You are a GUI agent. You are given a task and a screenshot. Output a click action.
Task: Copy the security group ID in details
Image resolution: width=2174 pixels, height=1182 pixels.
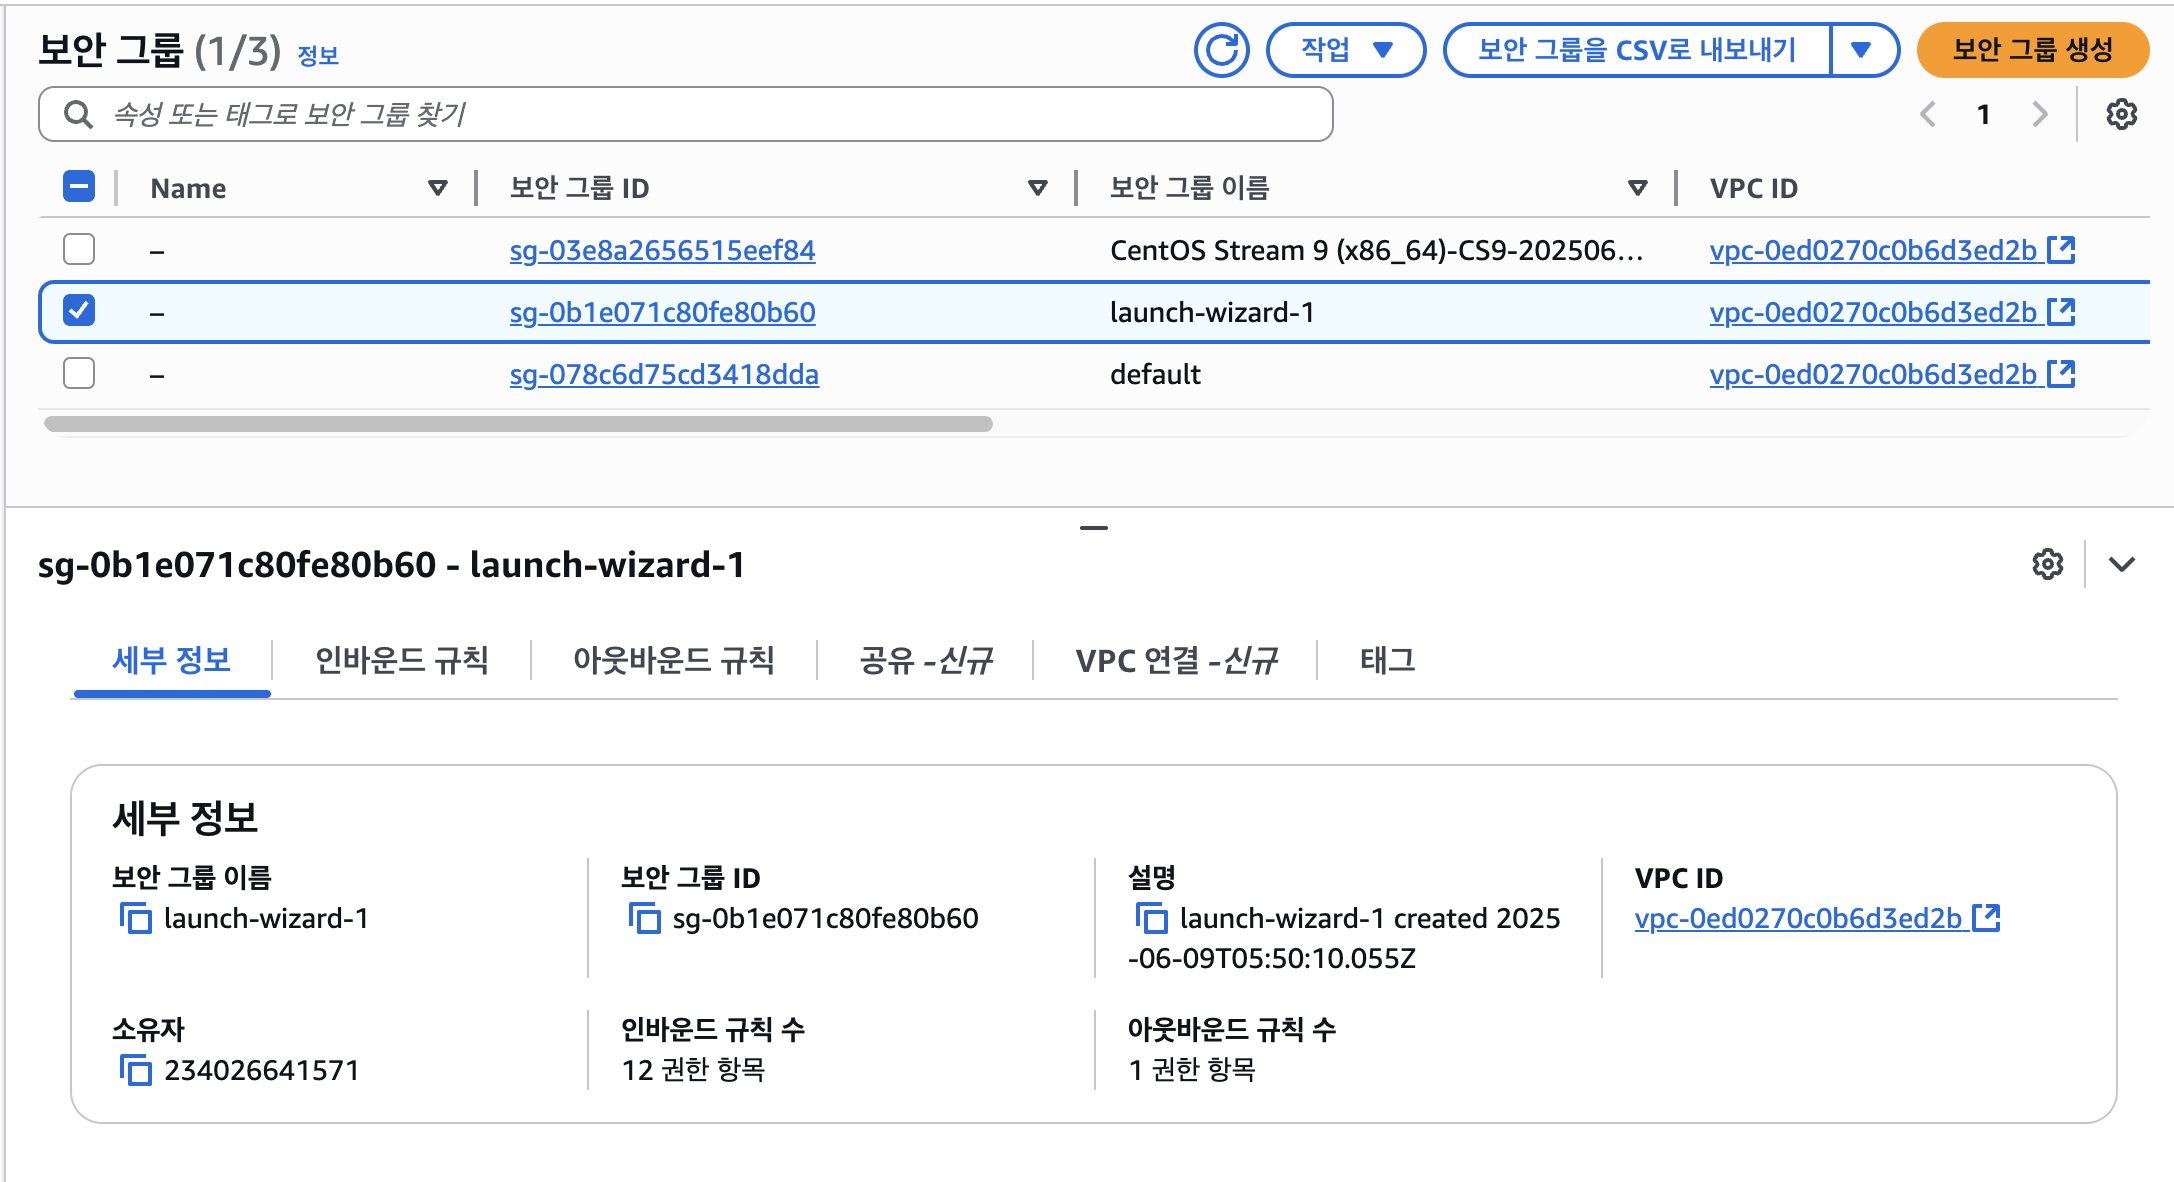click(x=645, y=918)
